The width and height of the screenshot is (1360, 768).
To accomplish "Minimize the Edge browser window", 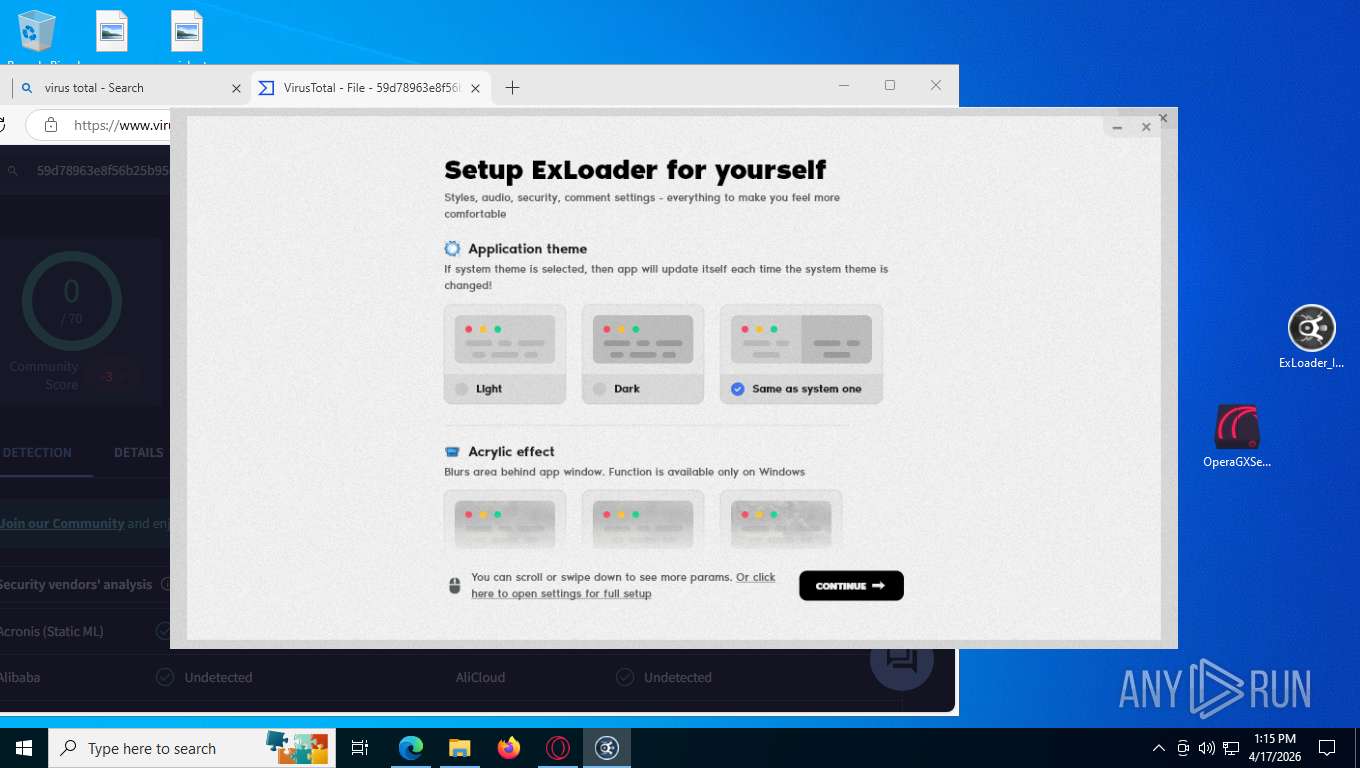I will [844, 86].
